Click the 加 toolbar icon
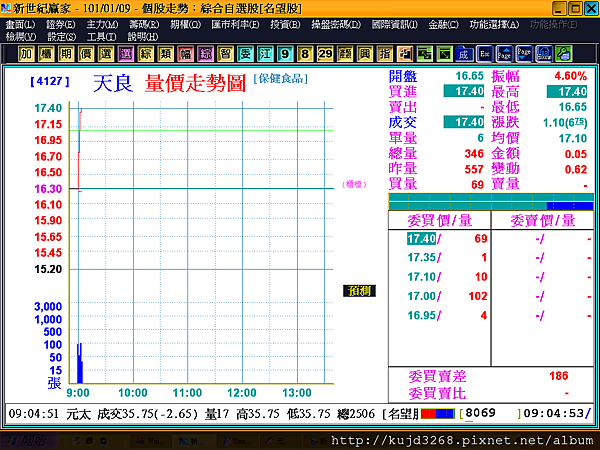The height and width of the screenshot is (450, 600). tap(26, 54)
